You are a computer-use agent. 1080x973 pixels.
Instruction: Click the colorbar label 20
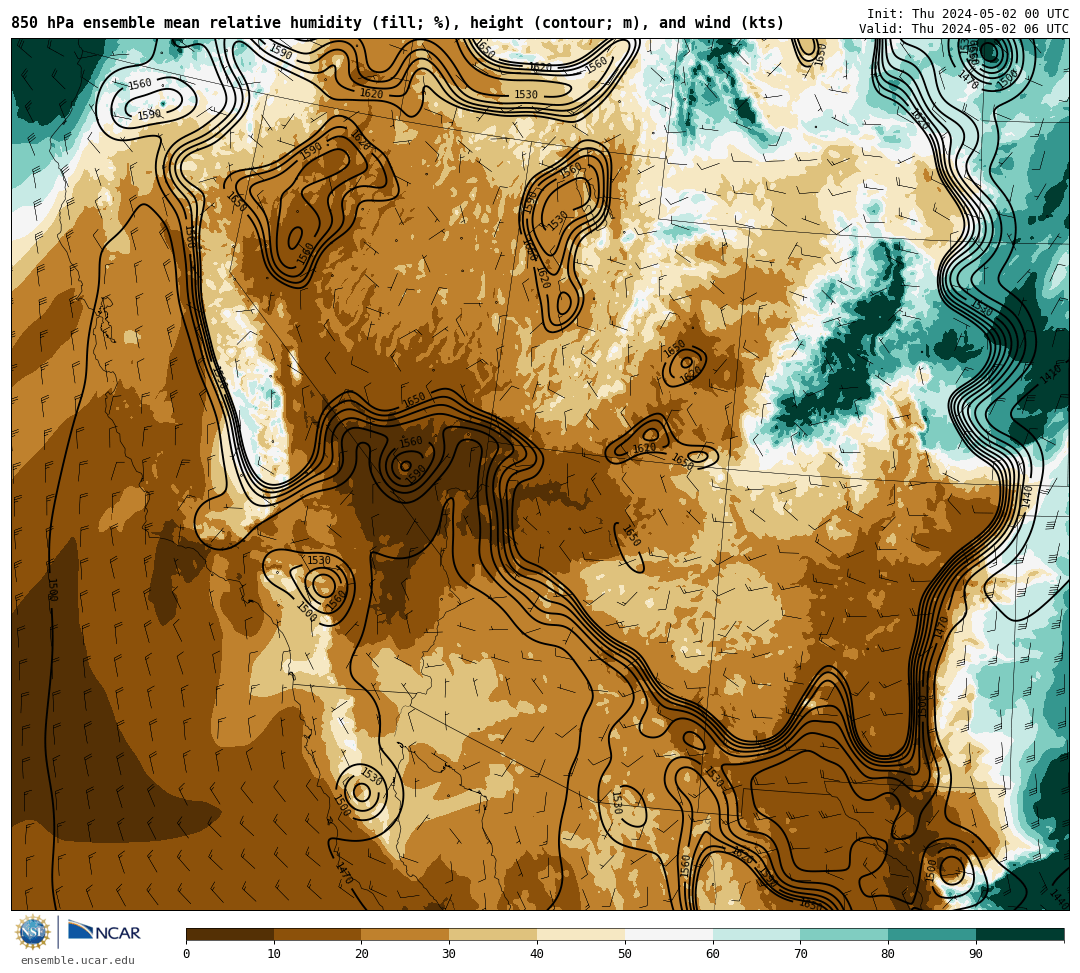362,954
